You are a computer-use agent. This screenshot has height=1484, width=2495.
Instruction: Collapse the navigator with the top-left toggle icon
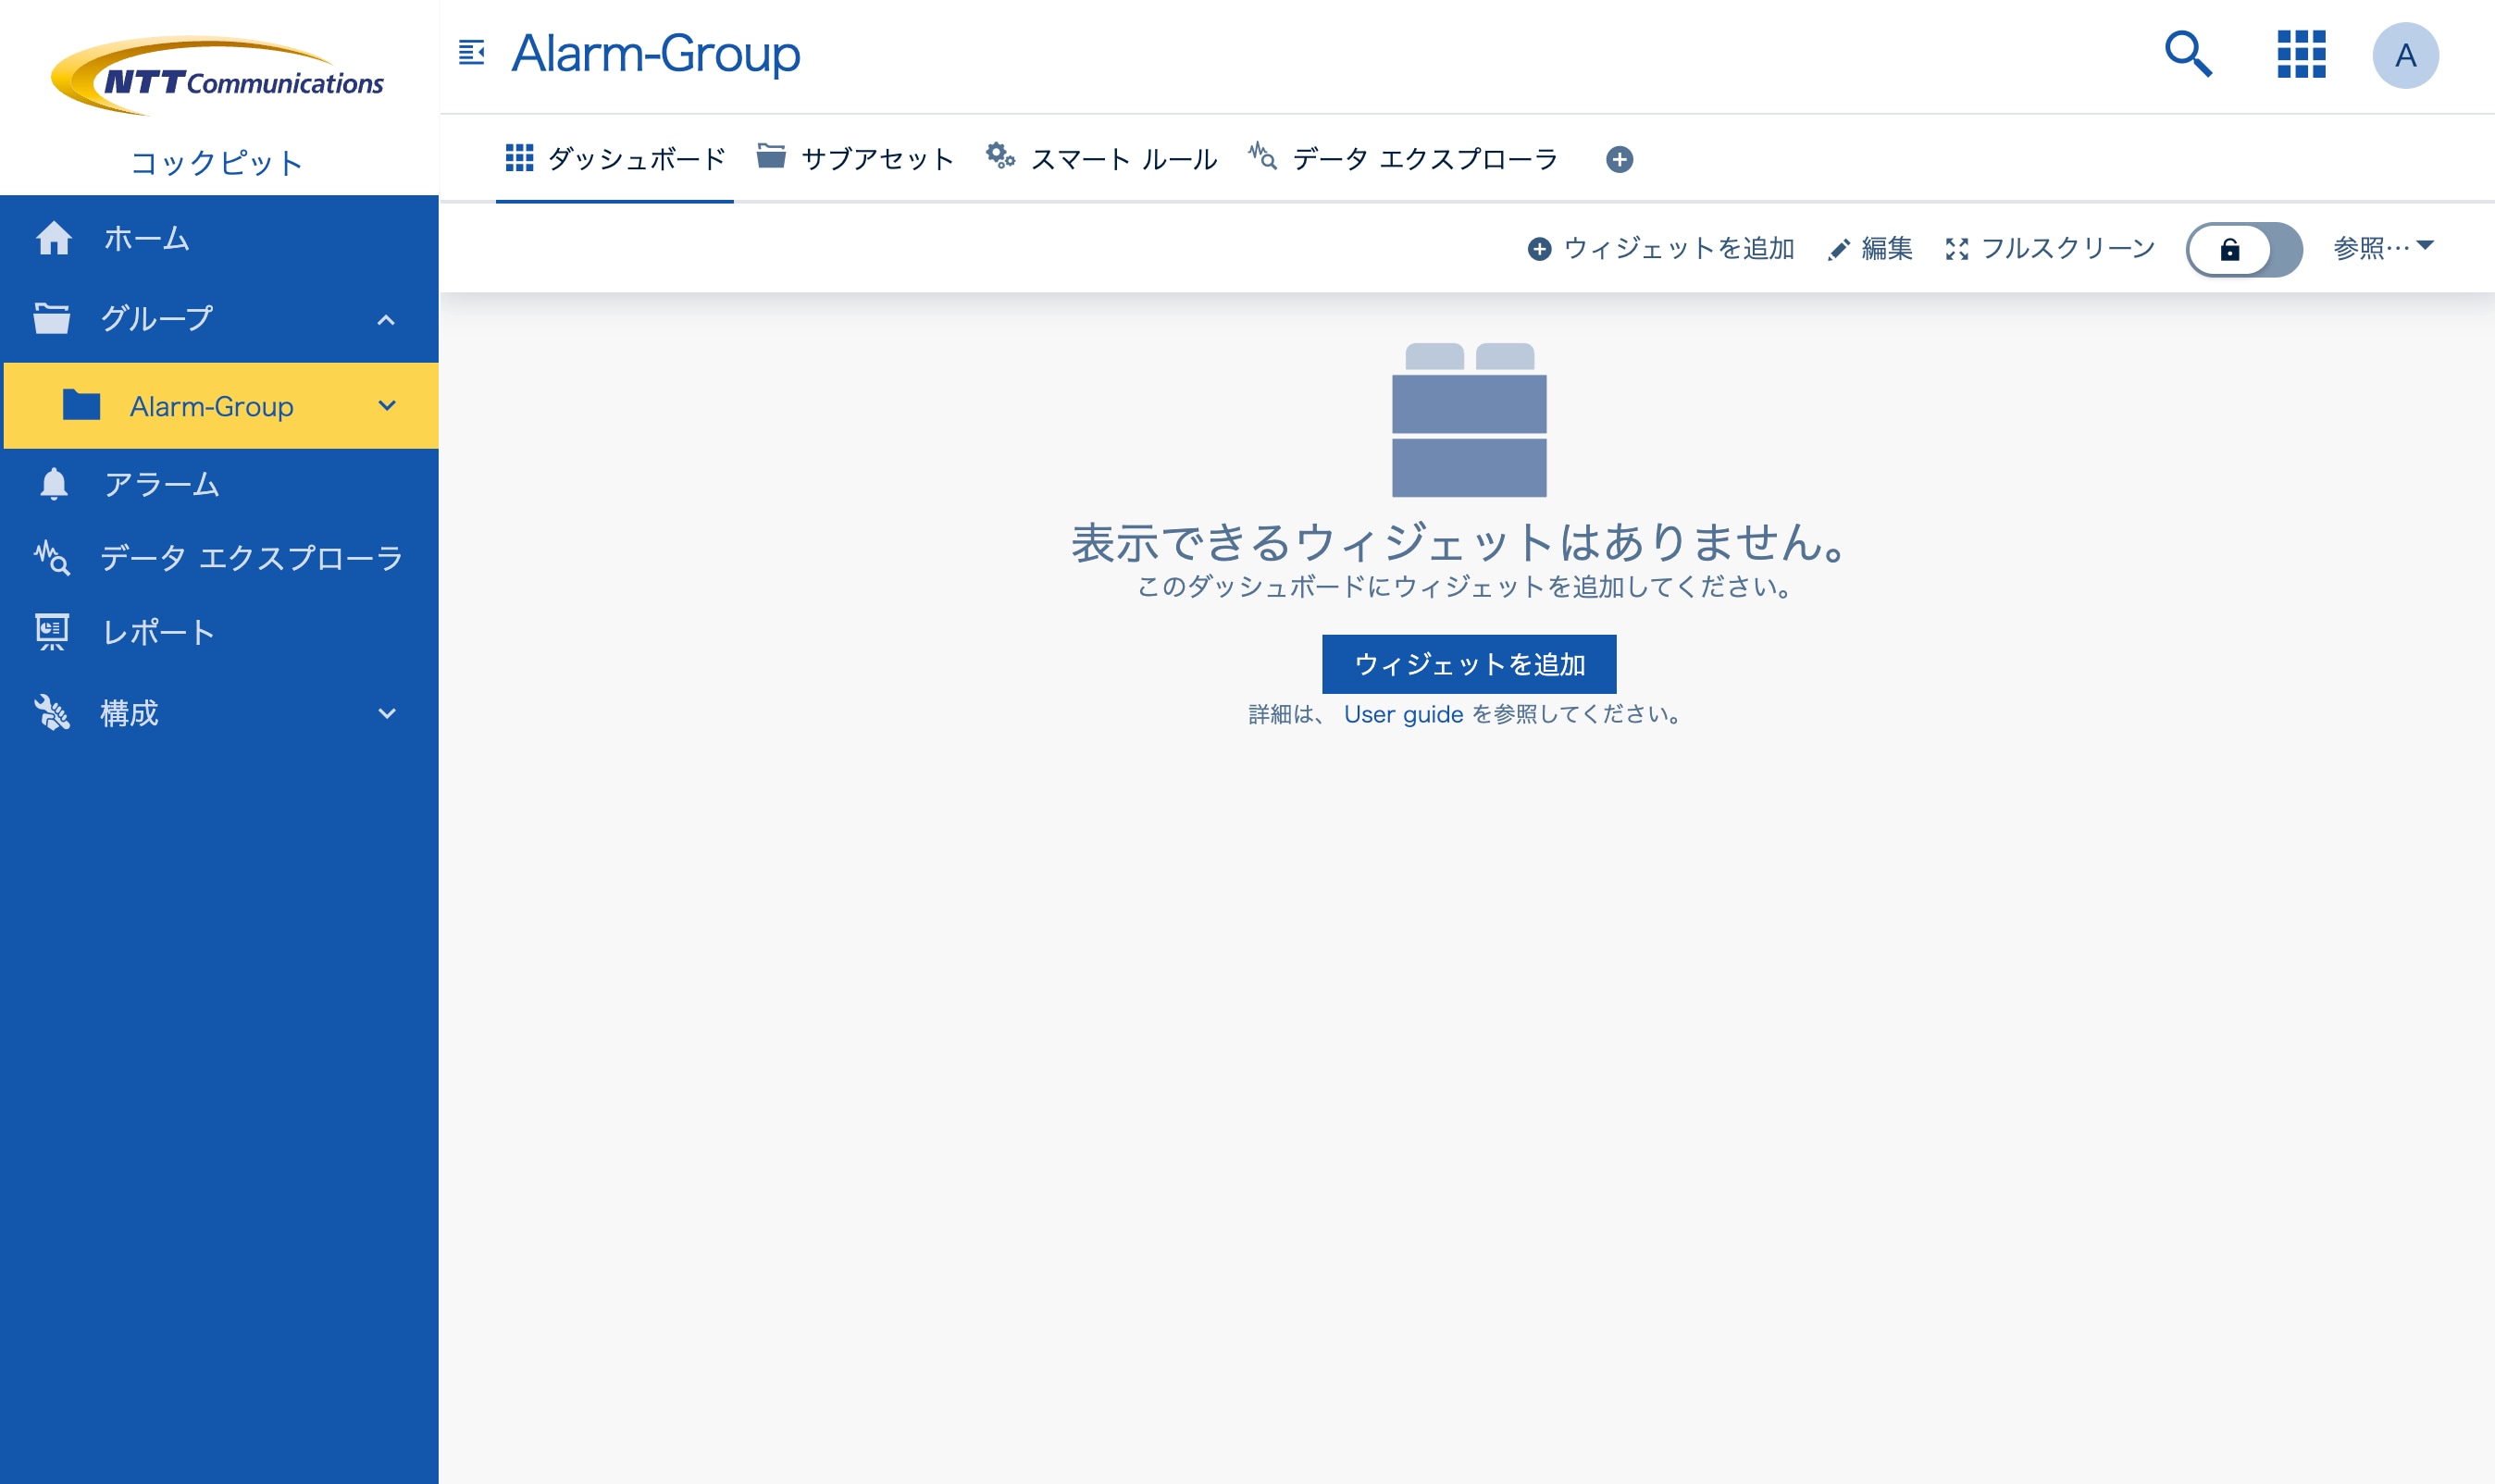[471, 52]
